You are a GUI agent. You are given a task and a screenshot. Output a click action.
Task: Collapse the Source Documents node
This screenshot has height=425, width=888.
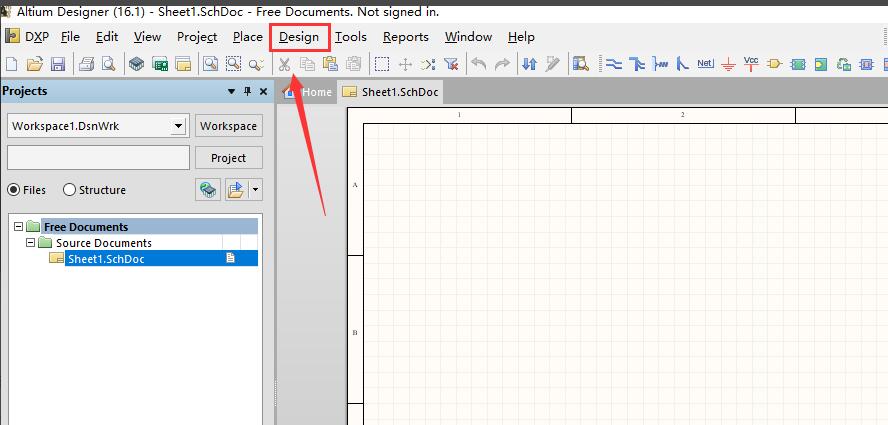[x=31, y=243]
